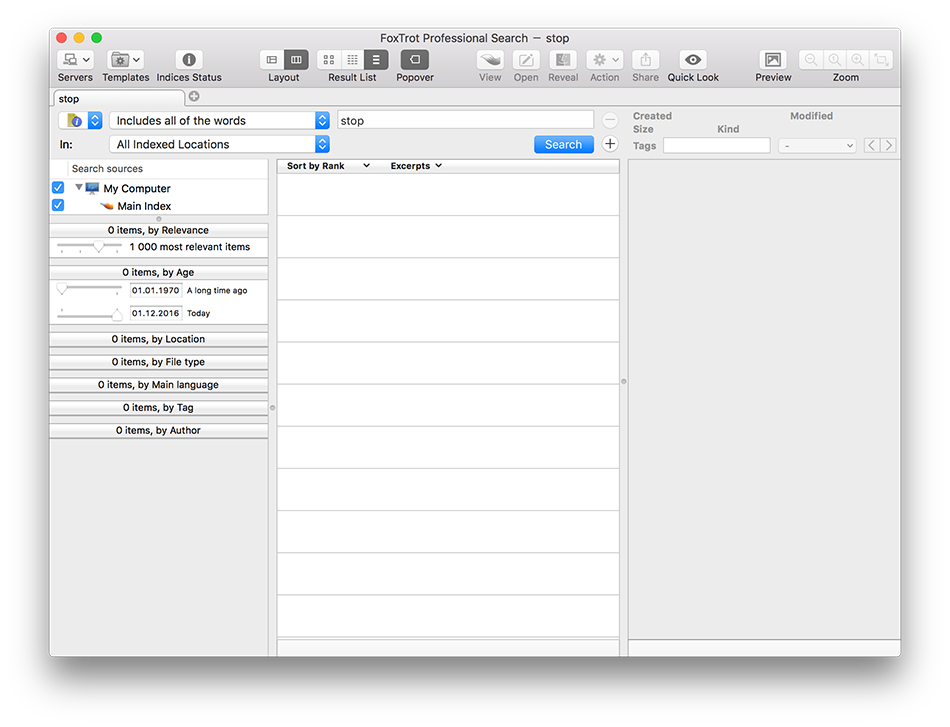Click the "0 items, by Relevance" header
Screen dimensions: 950x727
(x=158, y=230)
